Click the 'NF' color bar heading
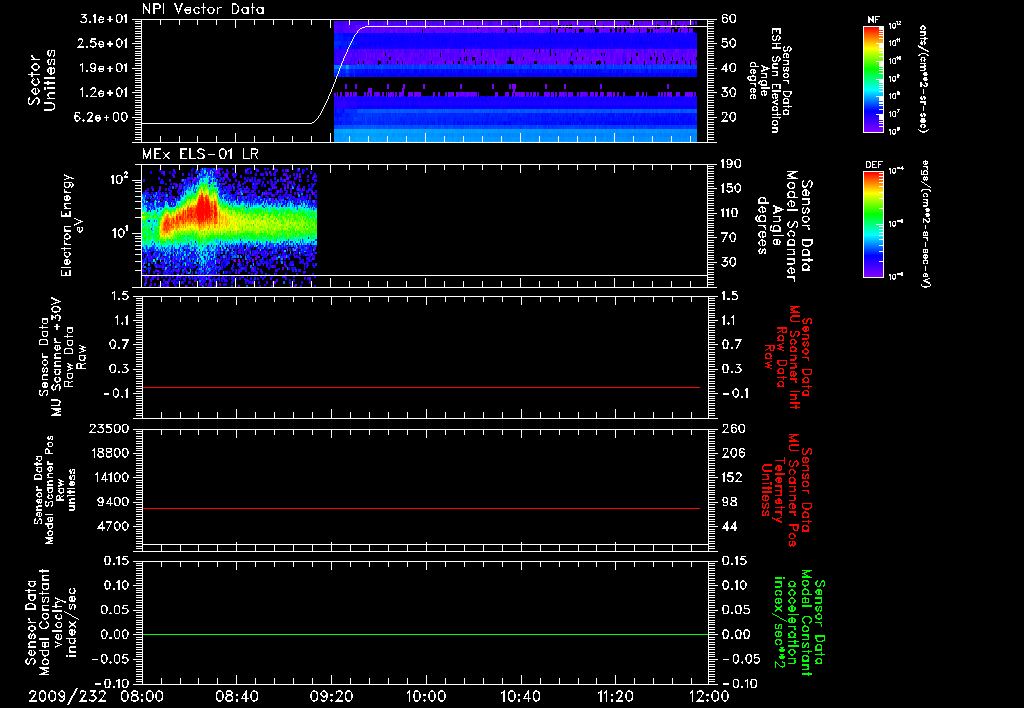 (873, 20)
